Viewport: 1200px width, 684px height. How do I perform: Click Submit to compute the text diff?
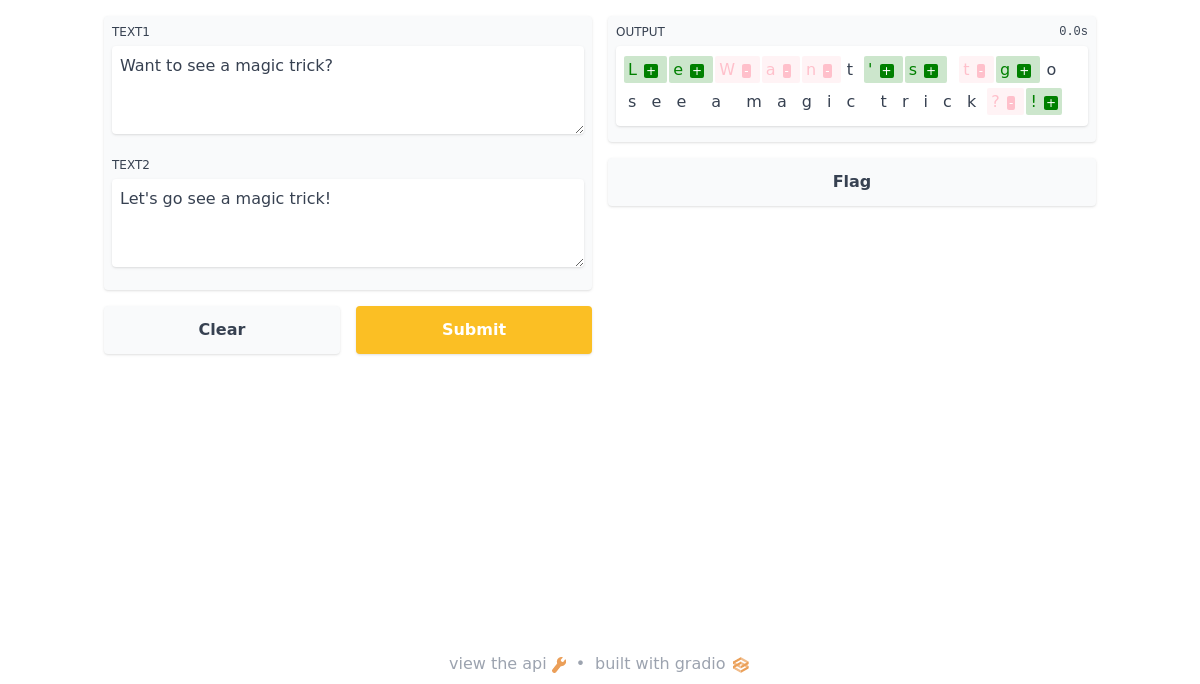(474, 330)
